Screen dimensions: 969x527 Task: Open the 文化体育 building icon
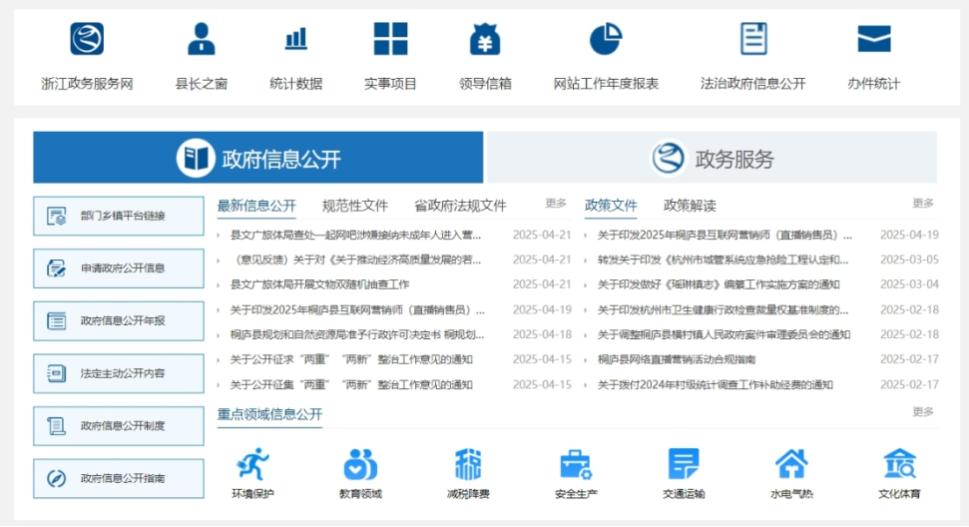[900, 464]
